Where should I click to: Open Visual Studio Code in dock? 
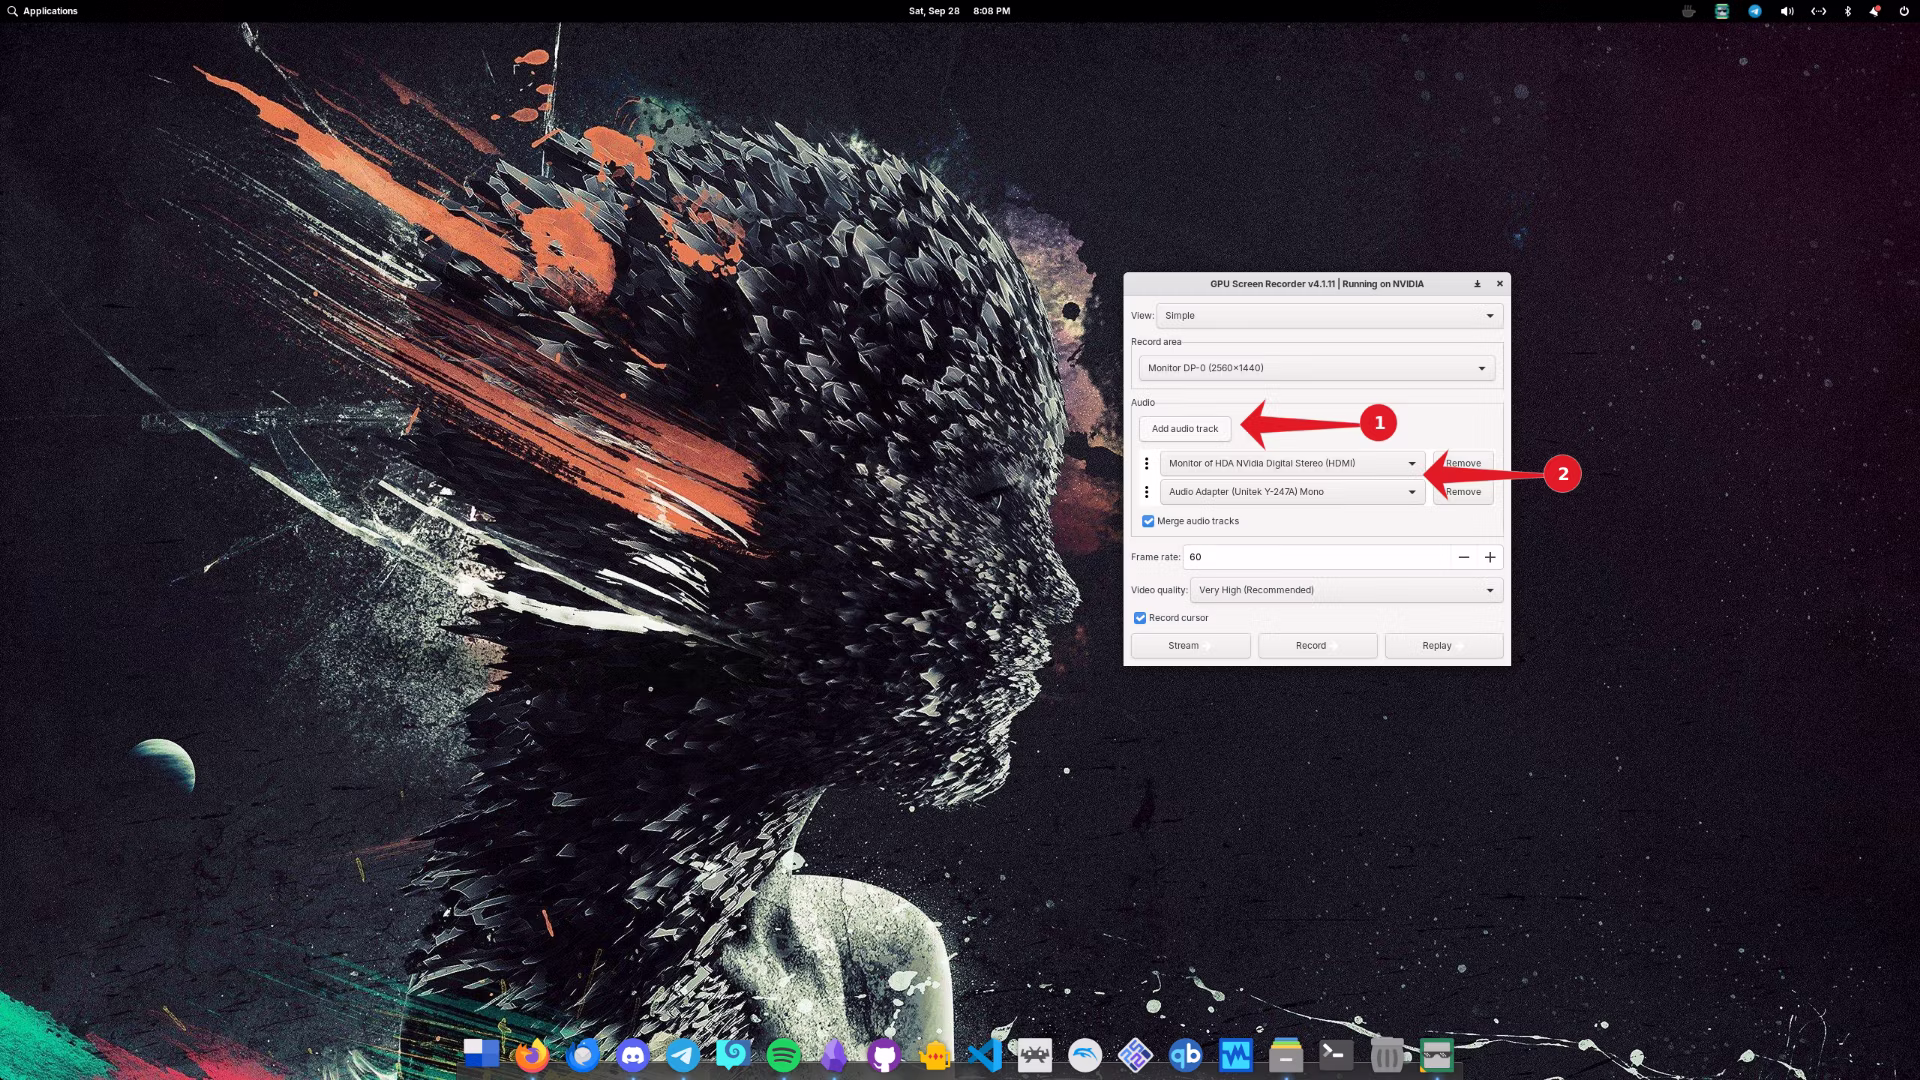point(985,1055)
